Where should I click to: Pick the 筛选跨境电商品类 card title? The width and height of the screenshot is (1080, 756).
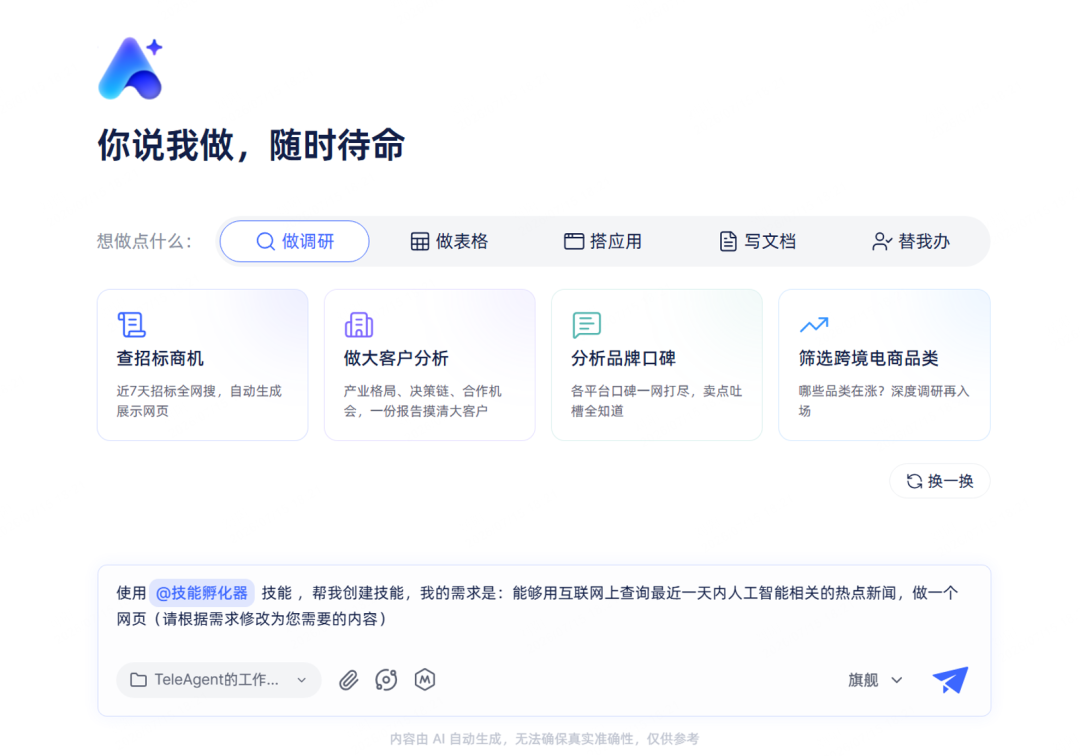tap(869, 358)
